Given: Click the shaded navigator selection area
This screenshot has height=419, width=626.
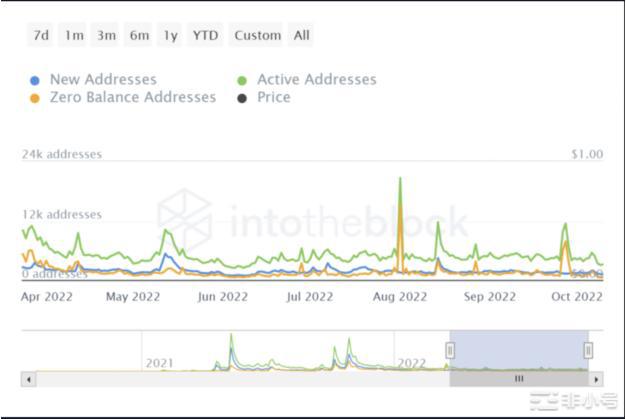Looking at the screenshot, I should [519, 350].
